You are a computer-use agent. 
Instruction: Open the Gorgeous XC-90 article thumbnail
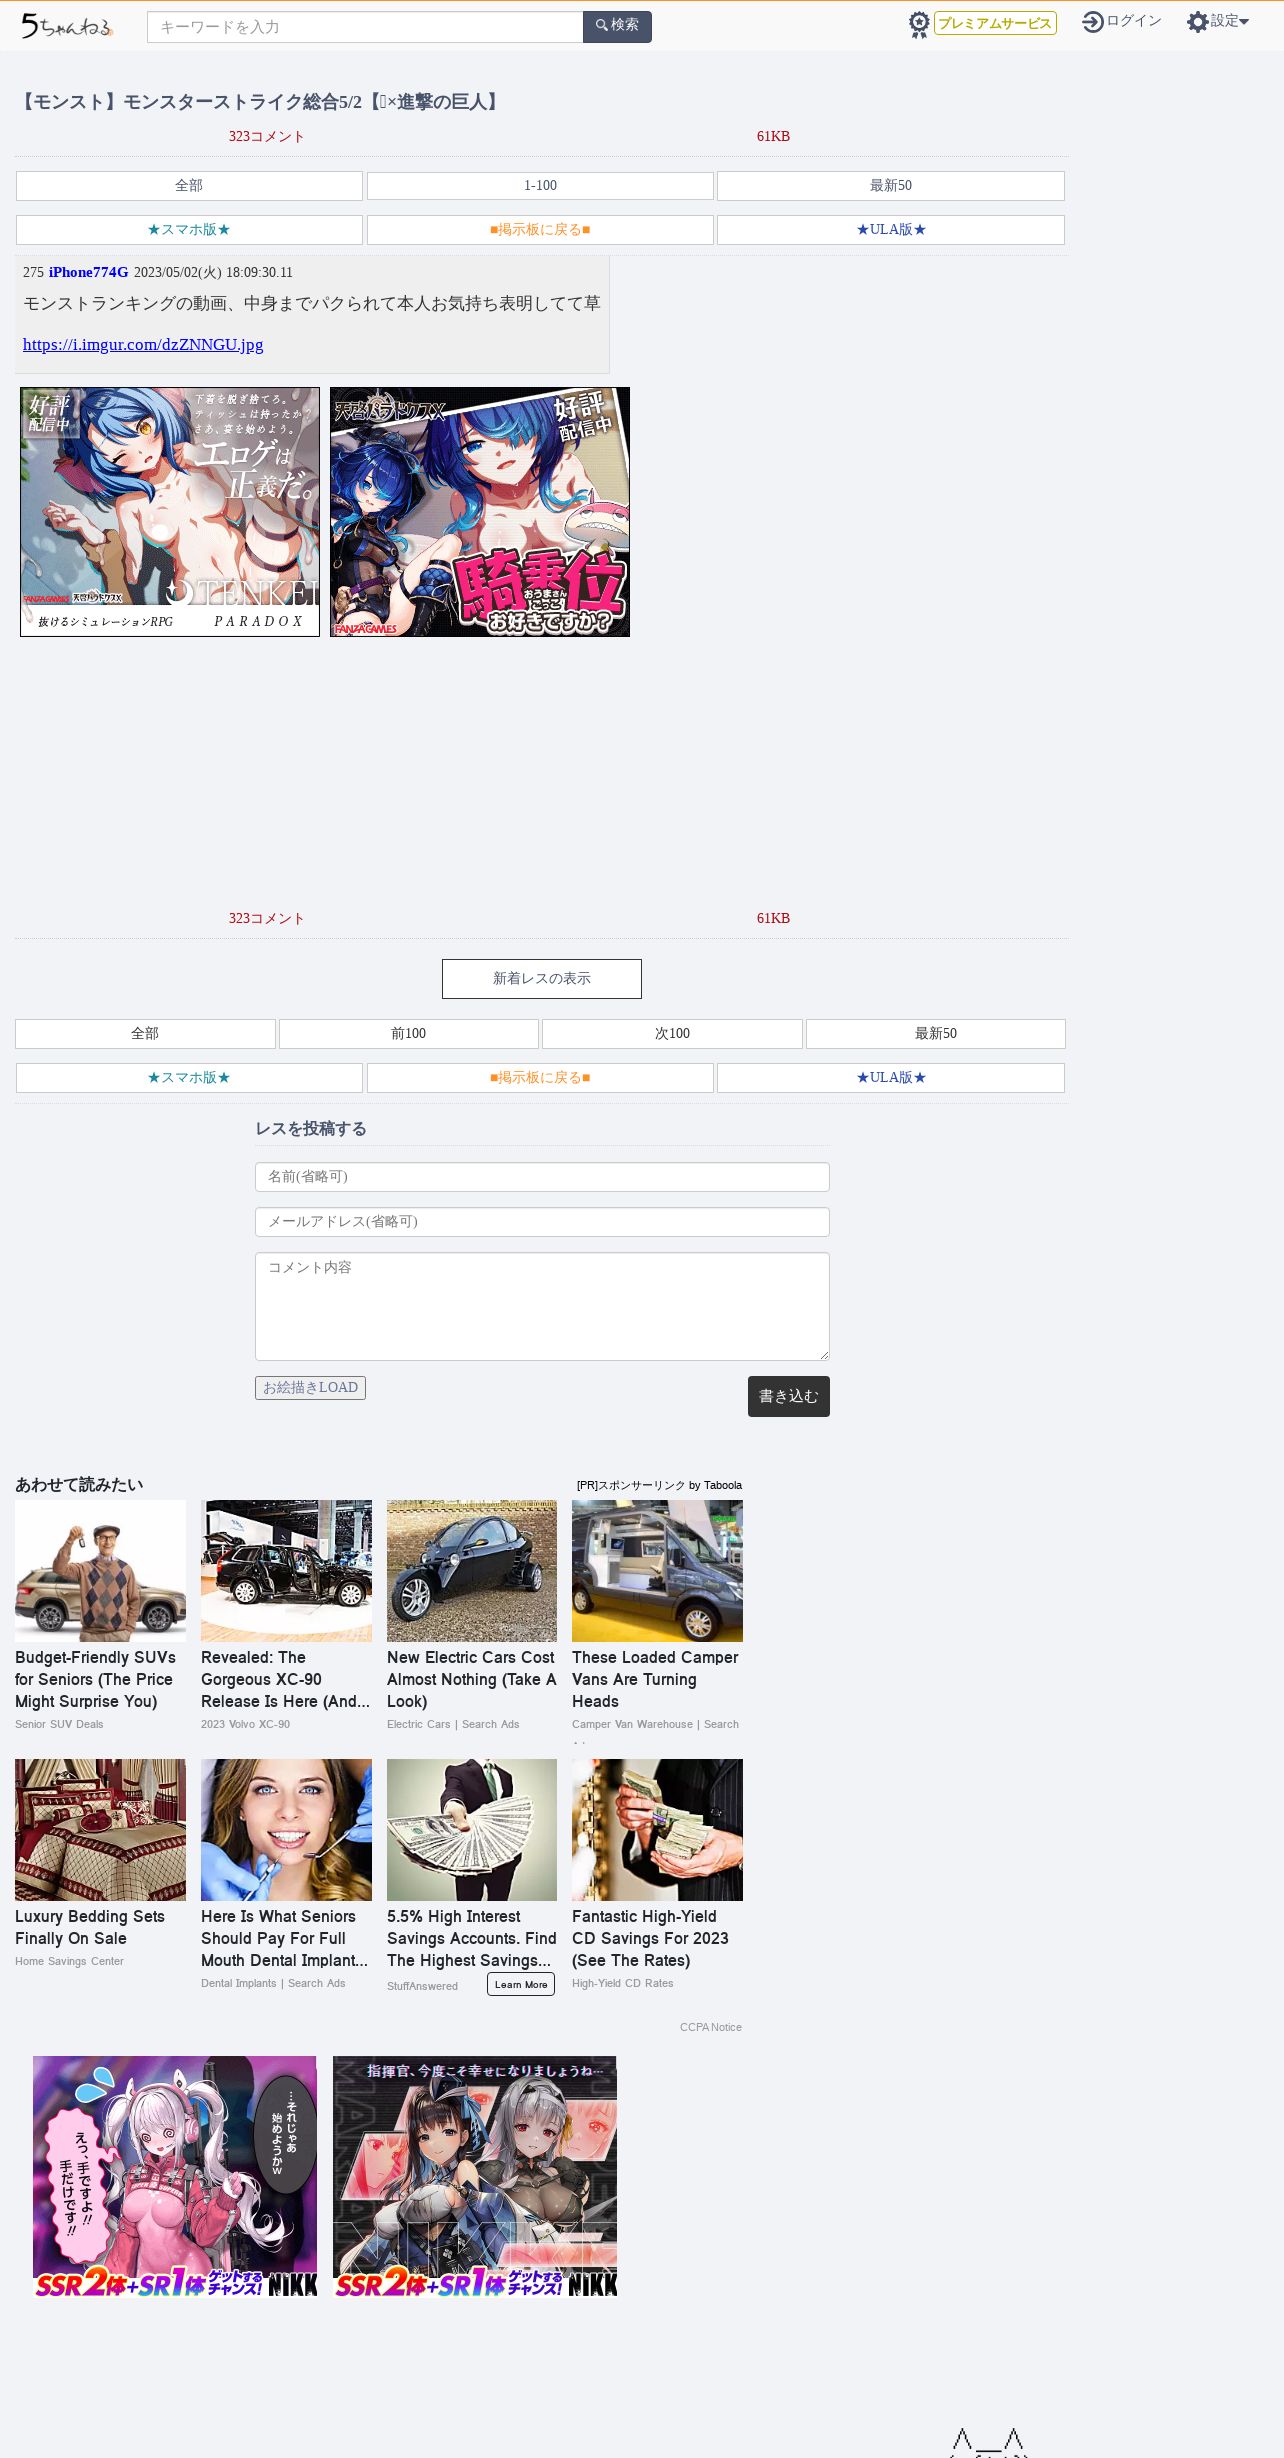pos(286,1571)
